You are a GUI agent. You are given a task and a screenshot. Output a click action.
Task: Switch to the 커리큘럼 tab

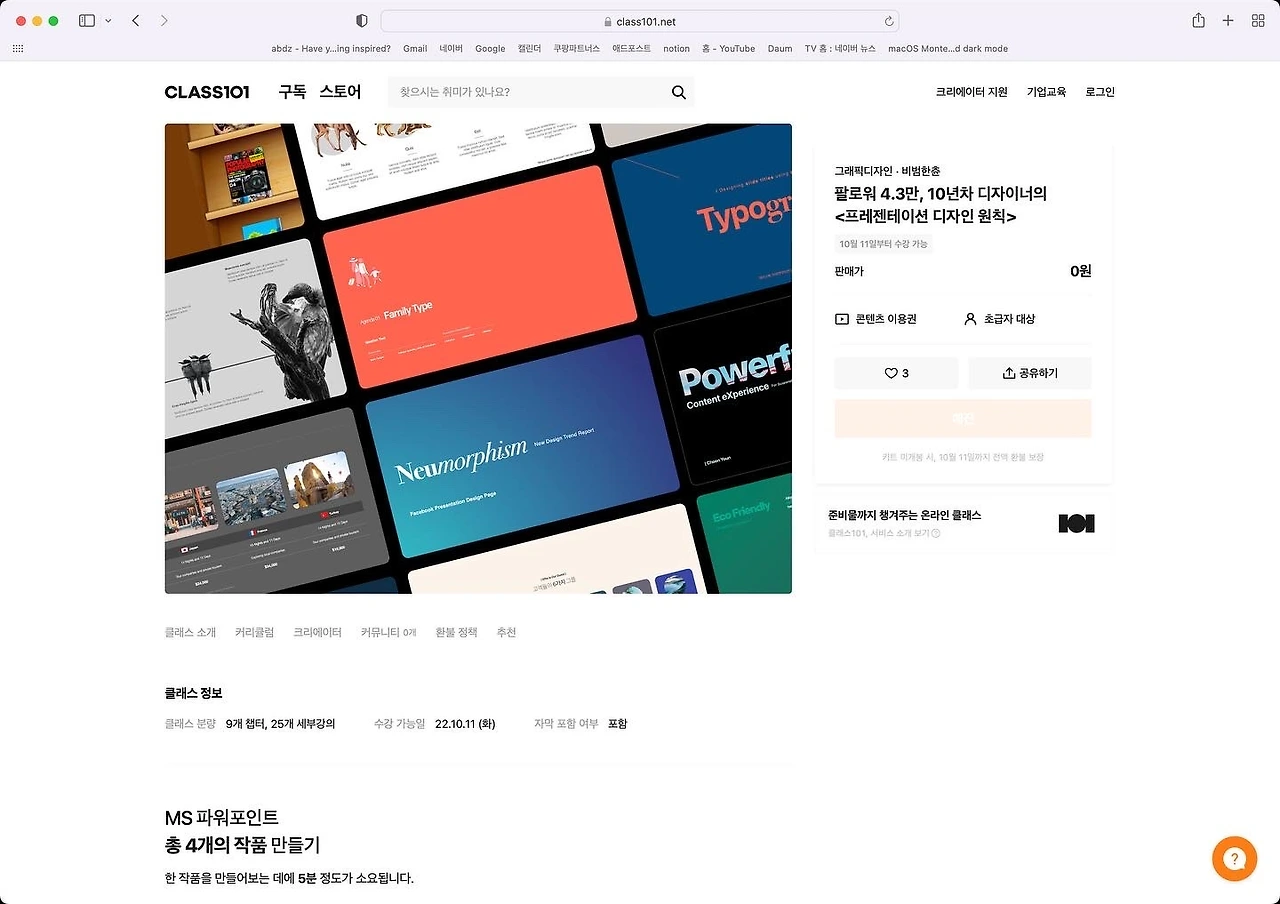254,633
